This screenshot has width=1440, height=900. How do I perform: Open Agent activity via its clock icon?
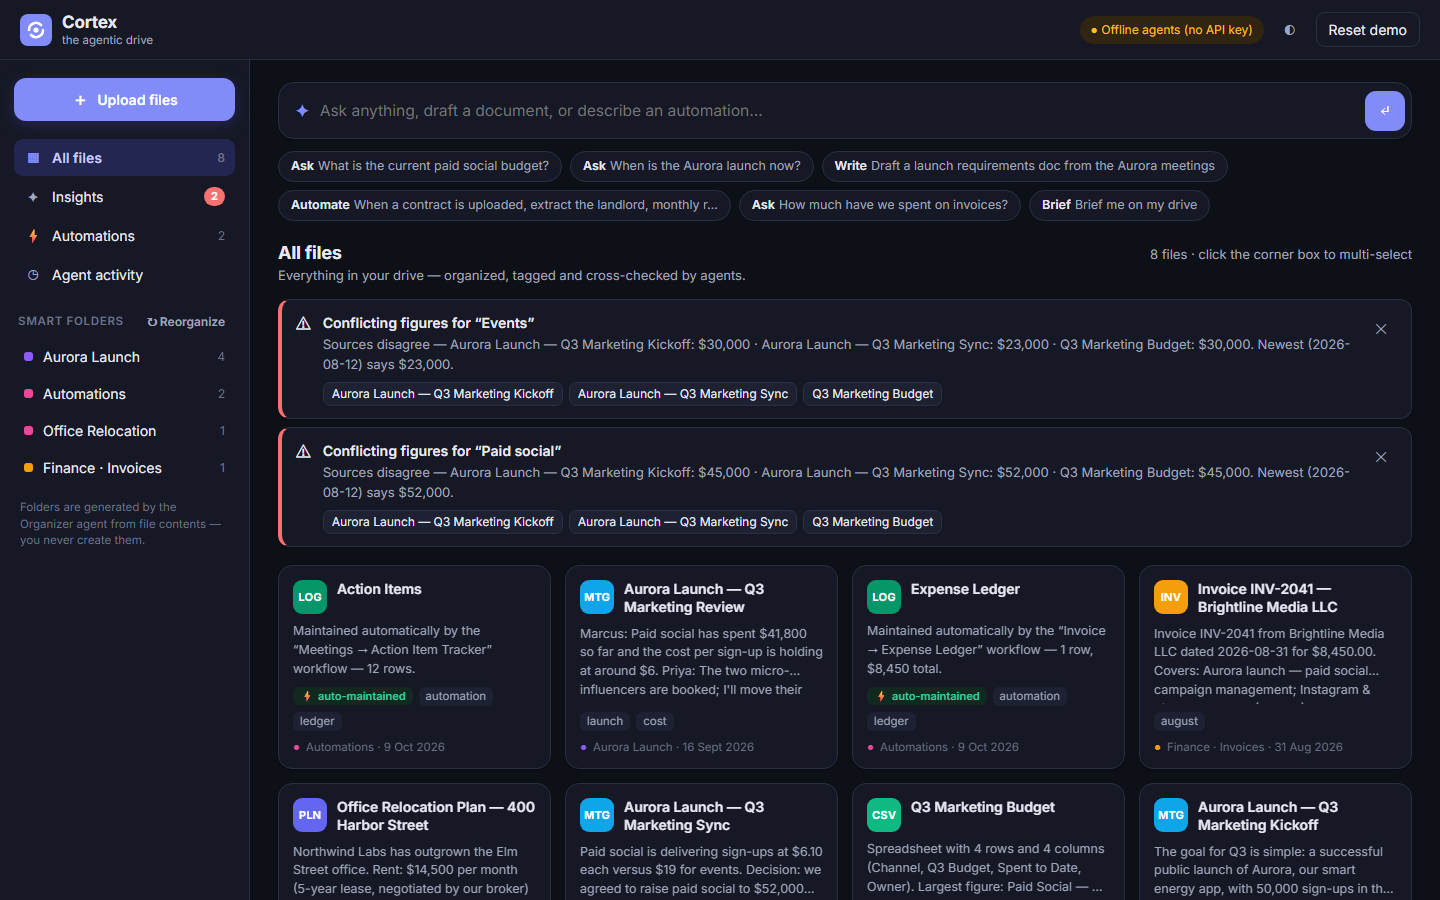coord(33,275)
